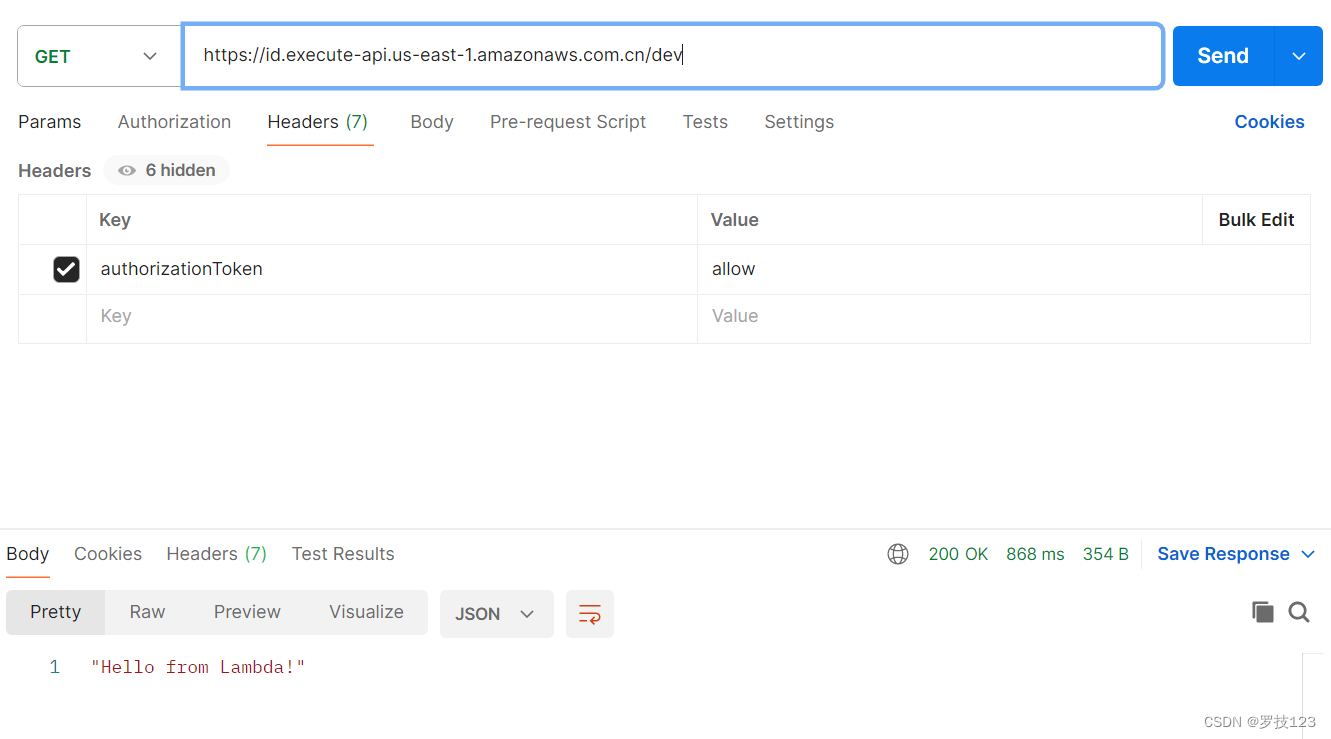This screenshot has width=1331, height=739.
Task: Select the Pretty view
Action: tap(56, 612)
